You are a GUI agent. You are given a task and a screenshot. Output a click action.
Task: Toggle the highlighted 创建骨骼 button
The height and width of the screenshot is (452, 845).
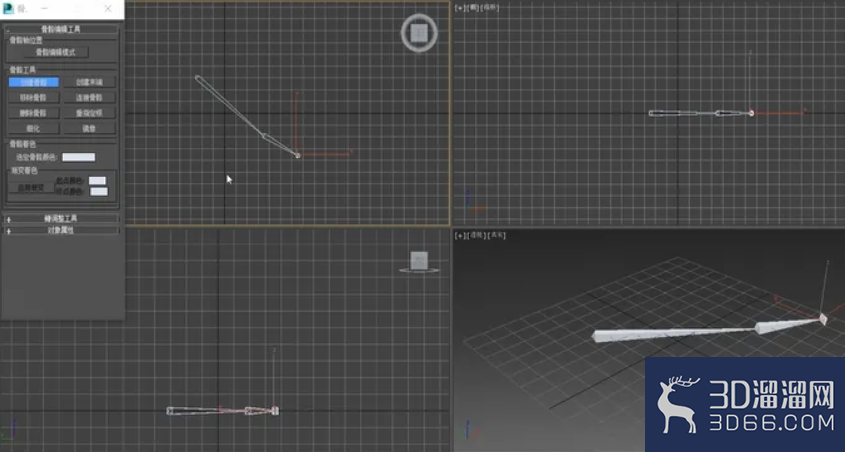tap(33, 82)
